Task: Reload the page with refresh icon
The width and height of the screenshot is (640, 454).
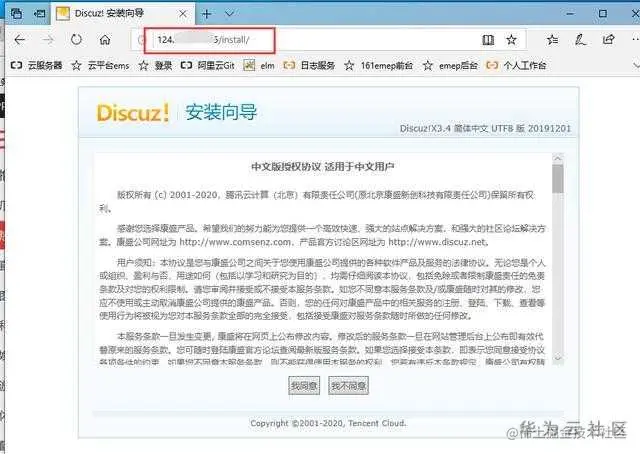Action: coord(76,40)
